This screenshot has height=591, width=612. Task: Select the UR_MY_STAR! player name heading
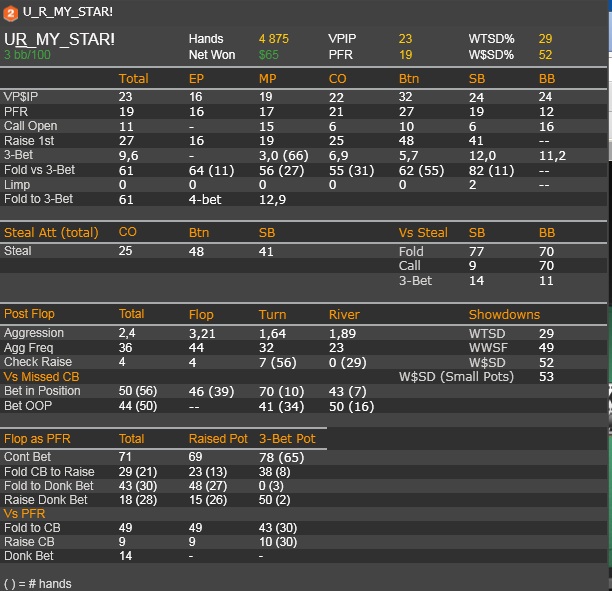pos(59,39)
